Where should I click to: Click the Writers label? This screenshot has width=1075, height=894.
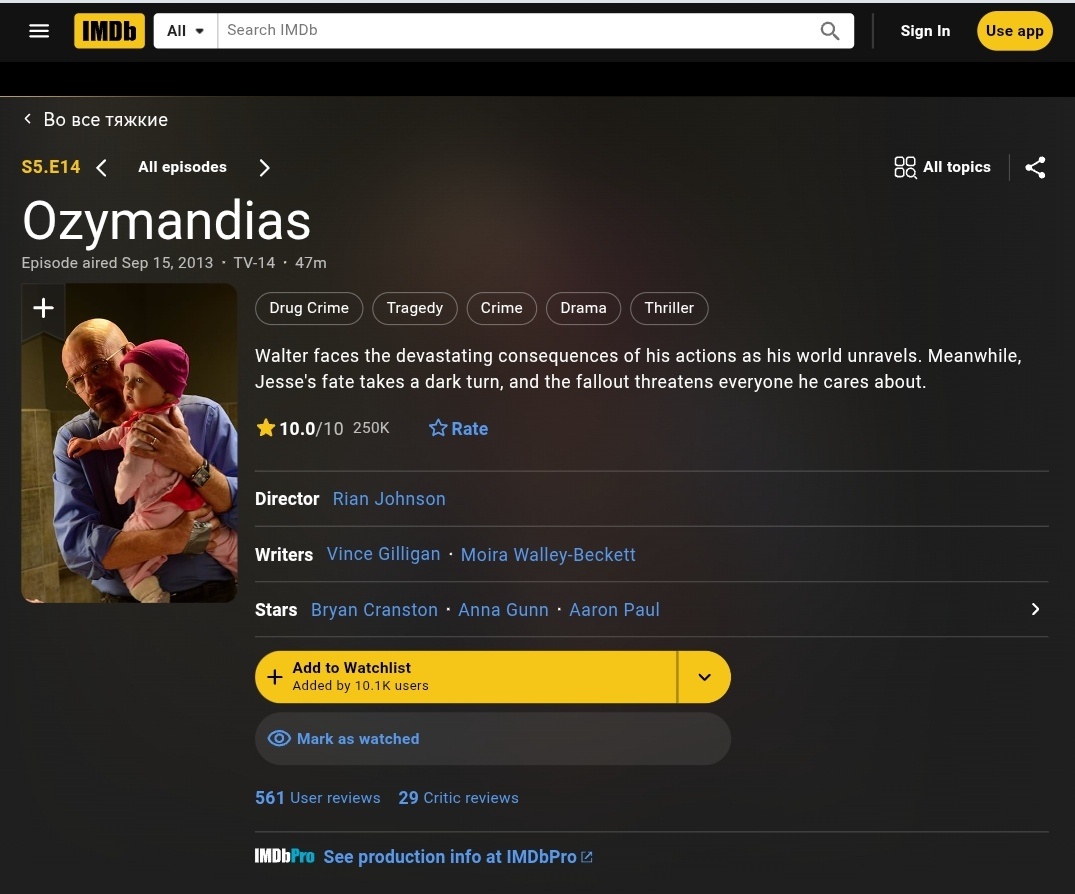(x=284, y=555)
